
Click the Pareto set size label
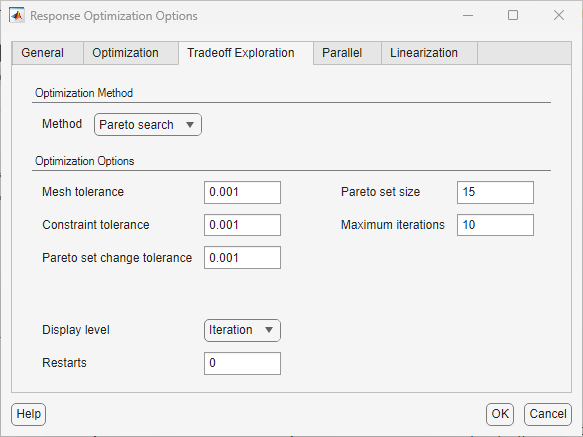click(380, 192)
